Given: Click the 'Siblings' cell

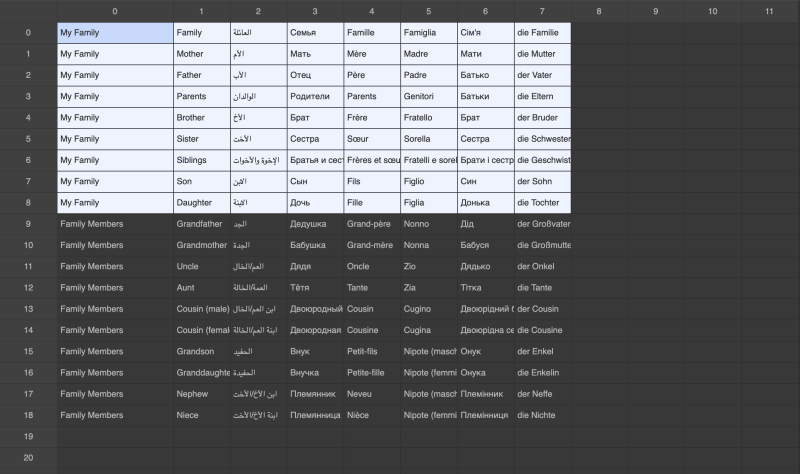Looking at the screenshot, I should tap(202, 160).
